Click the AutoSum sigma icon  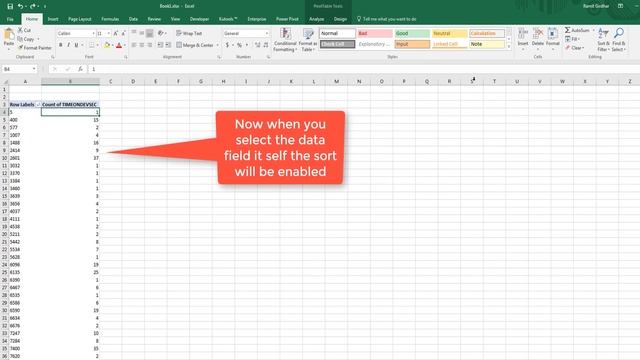[567, 30]
